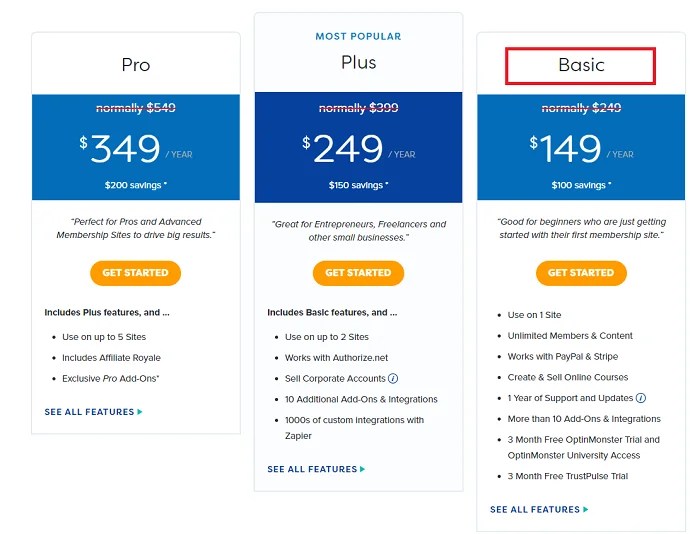Click the Pro plan heading
This screenshot has height=534, width=690.
[x=136, y=65]
